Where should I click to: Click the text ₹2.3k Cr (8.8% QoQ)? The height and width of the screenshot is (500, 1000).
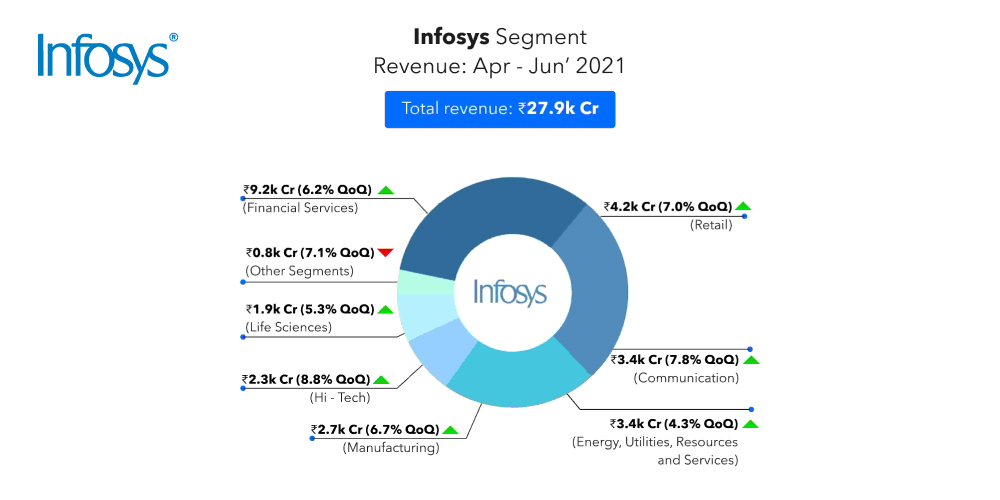click(305, 379)
